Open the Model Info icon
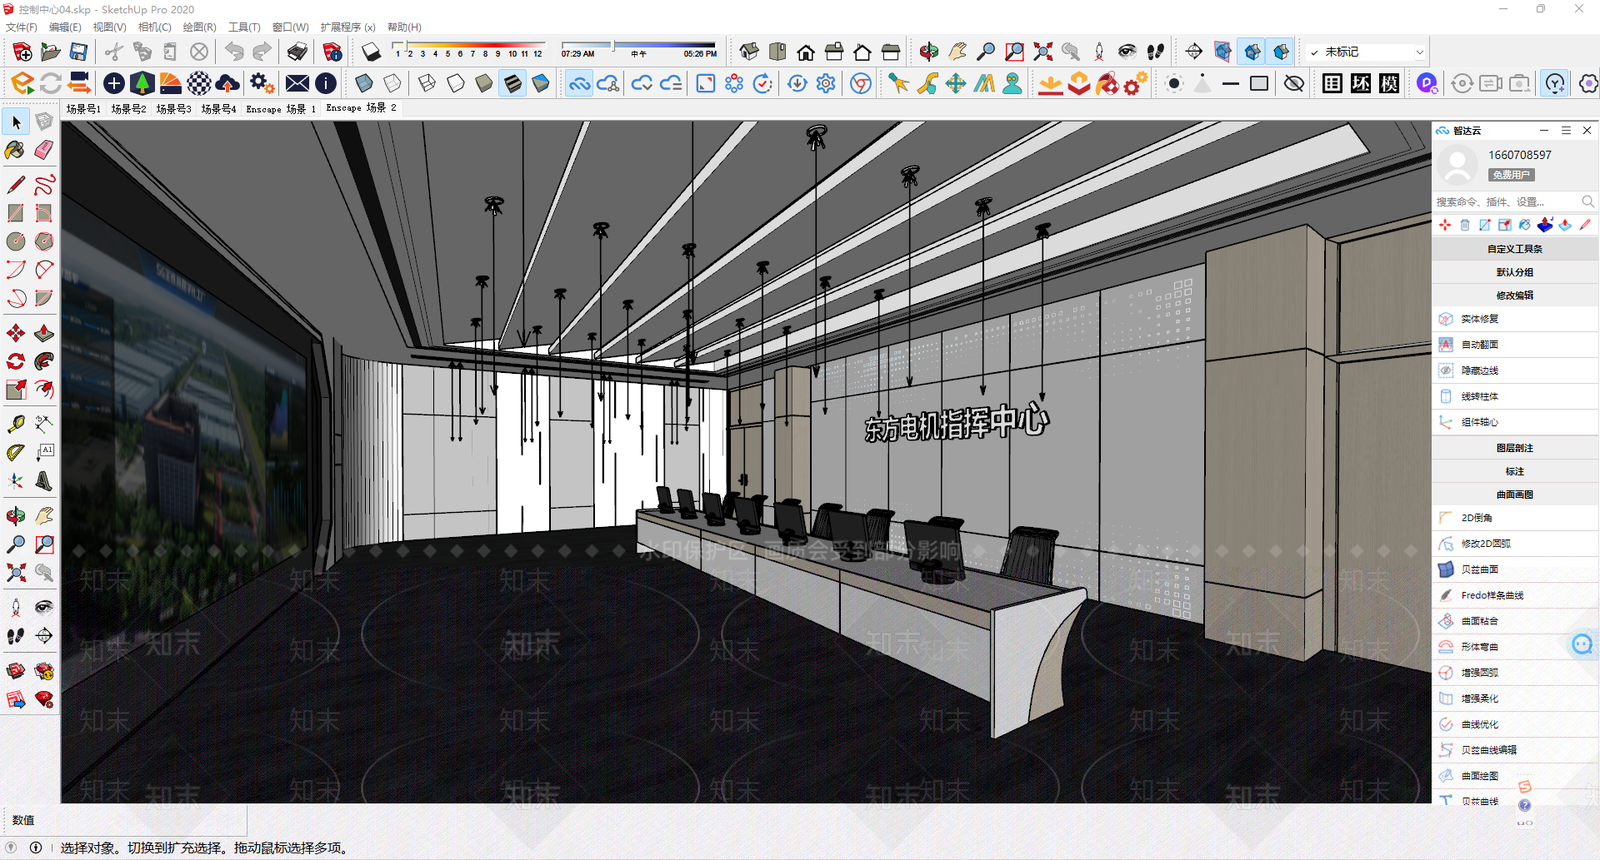The image size is (1600, 860). (333, 51)
